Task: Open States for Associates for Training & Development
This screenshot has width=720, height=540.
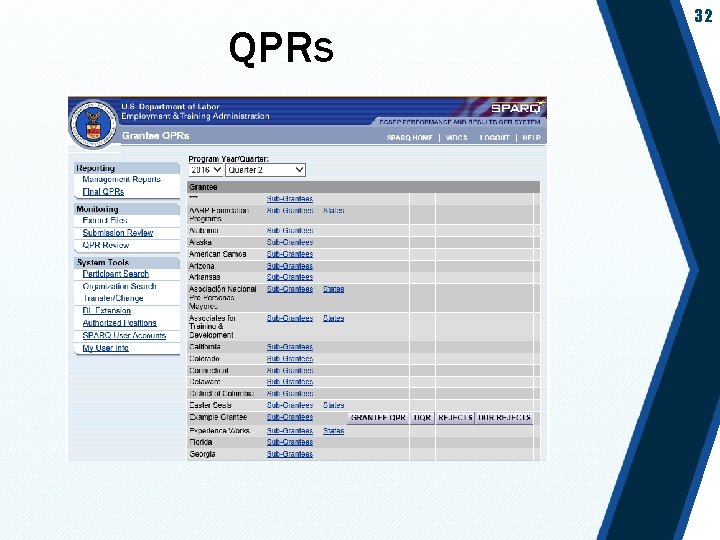Action: [333, 318]
